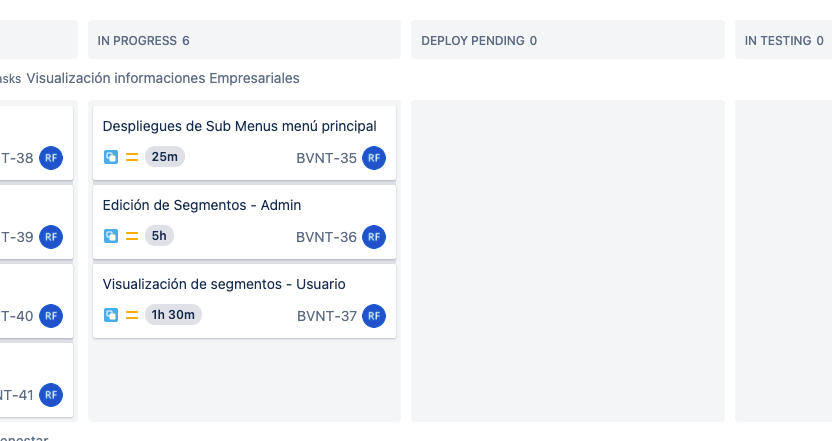Screen dimensions: 832x441
Task: Click RF assignee avatar on BVNT-36
Action: point(374,237)
